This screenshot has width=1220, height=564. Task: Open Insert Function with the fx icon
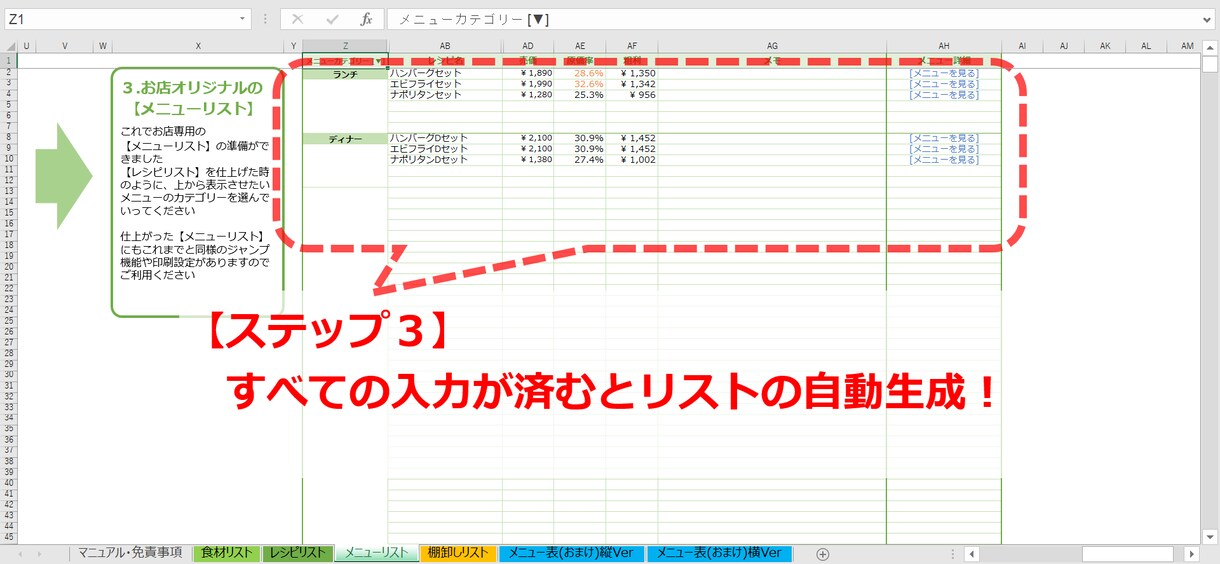pyautogui.click(x=366, y=19)
